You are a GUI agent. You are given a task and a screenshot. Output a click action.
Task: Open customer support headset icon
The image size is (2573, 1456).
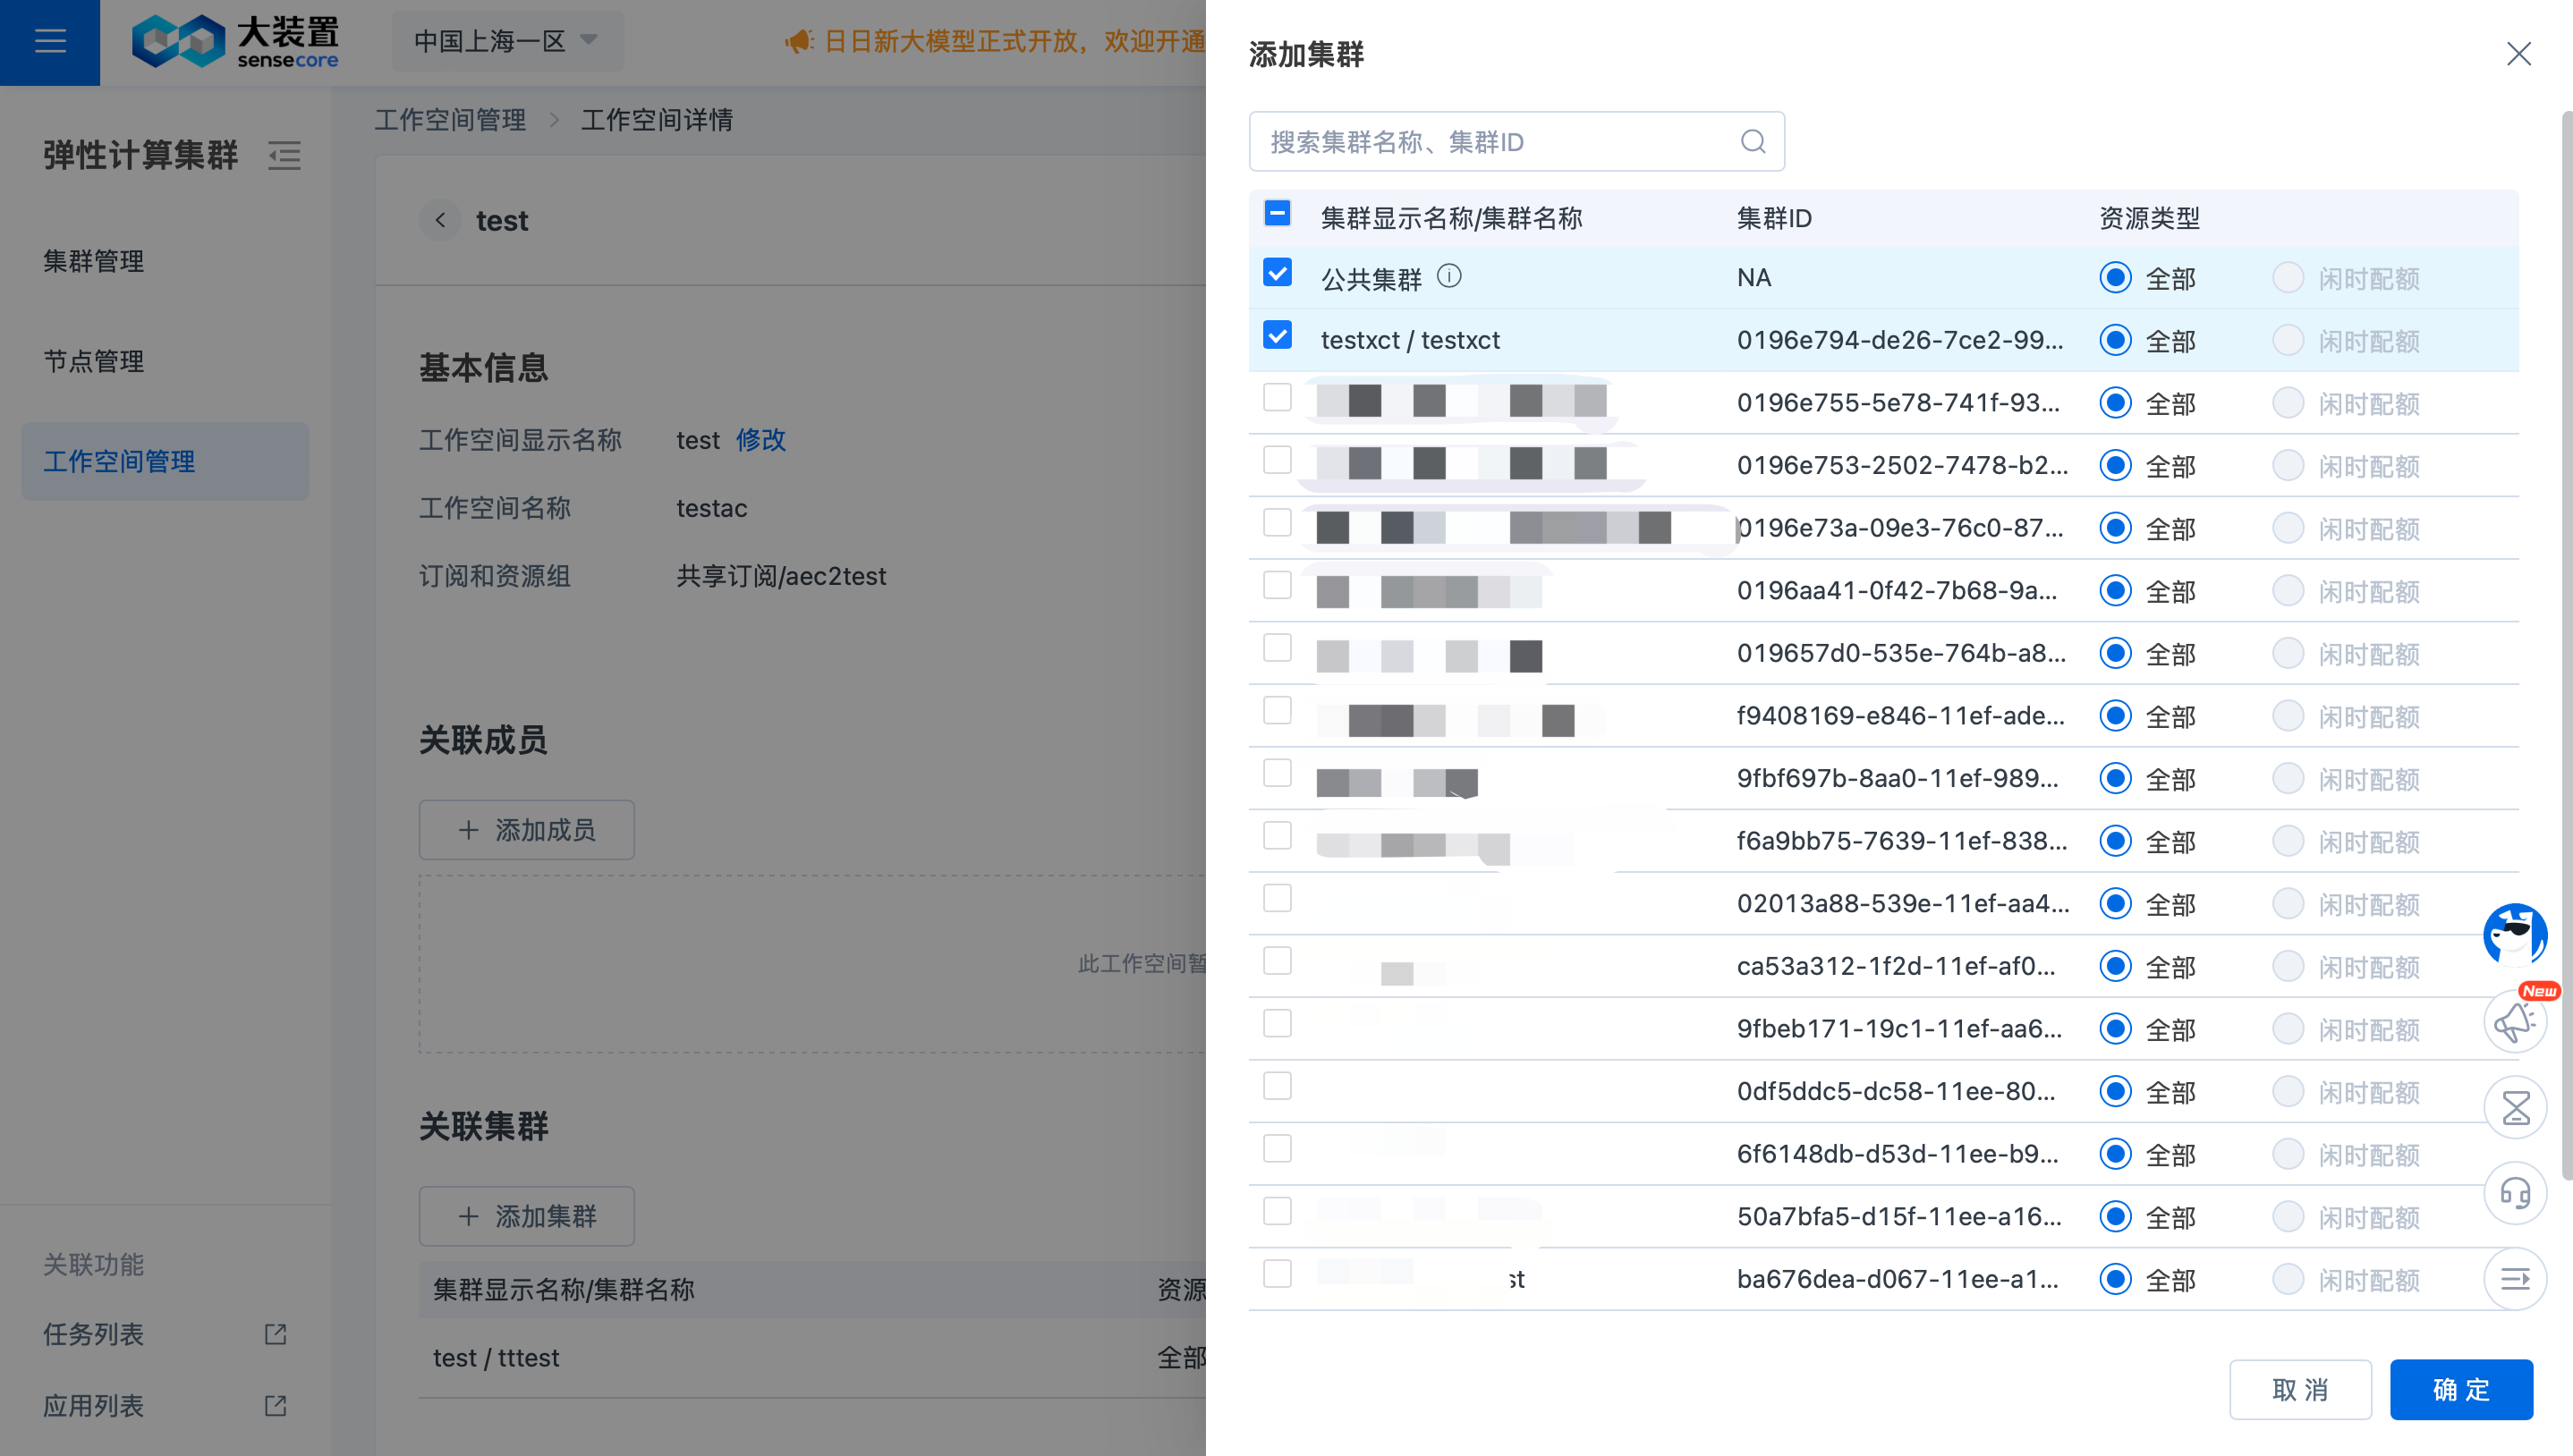[x=2514, y=1193]
